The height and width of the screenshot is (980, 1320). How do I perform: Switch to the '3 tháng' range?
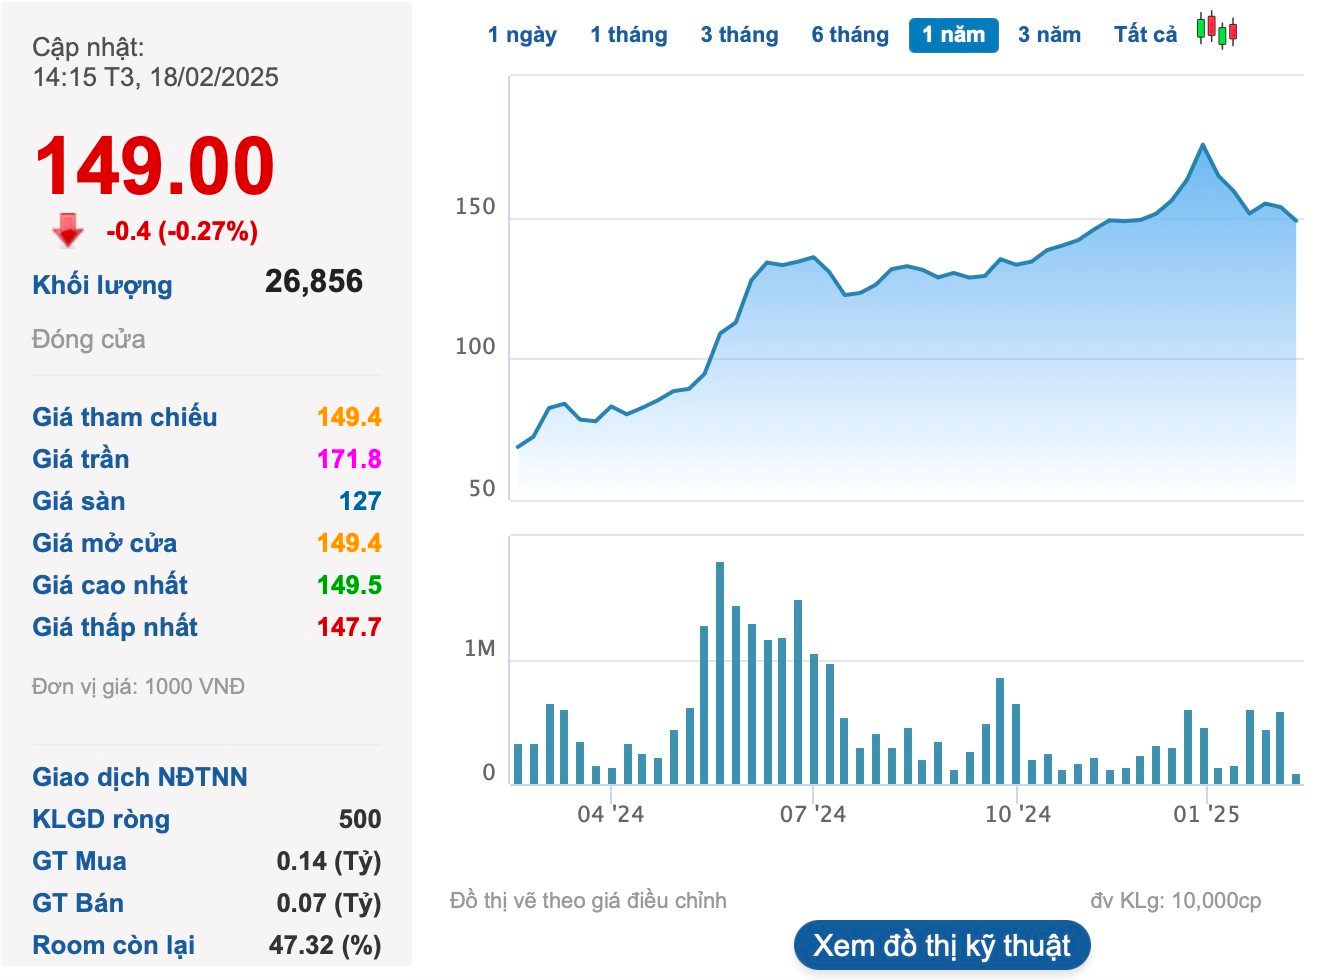pyautogui.click(x=739, y=35)
